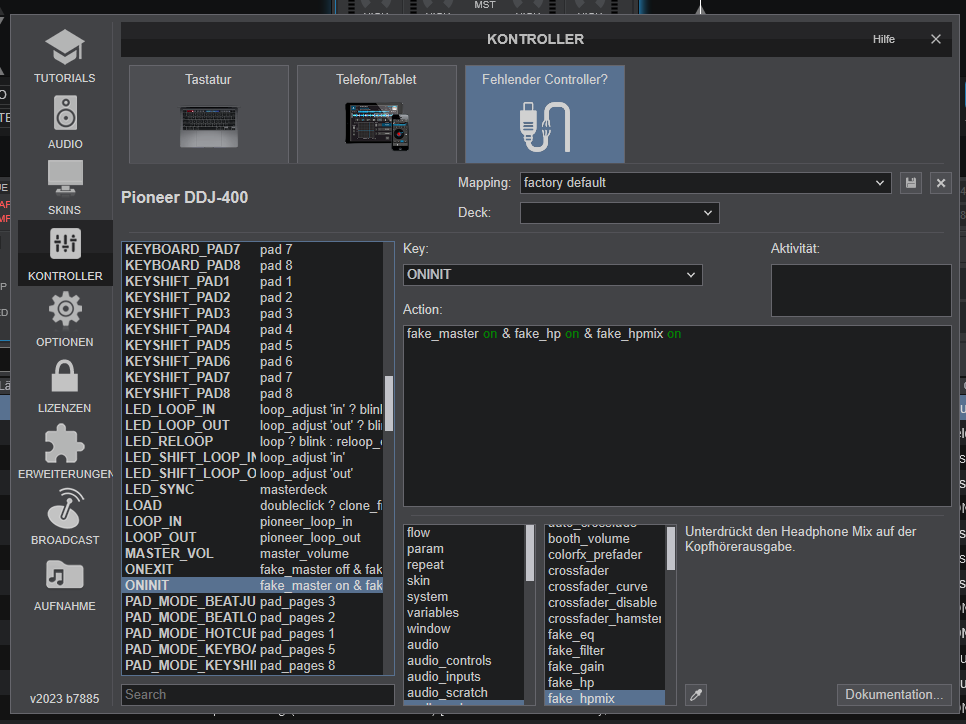Choose the window action category
966x724 pixels.
coord(464,628)
